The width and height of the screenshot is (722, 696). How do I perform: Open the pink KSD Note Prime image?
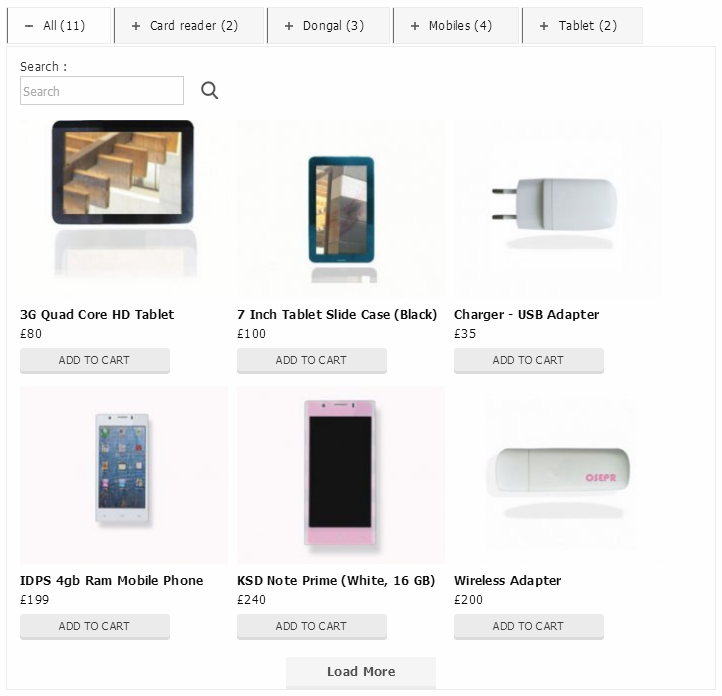pyautogui.click(x=341, y=475)
